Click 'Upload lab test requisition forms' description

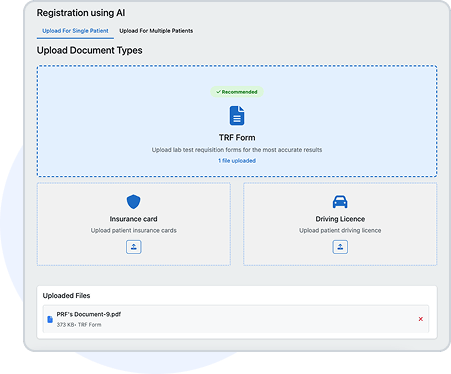click(x=237, y=150)
